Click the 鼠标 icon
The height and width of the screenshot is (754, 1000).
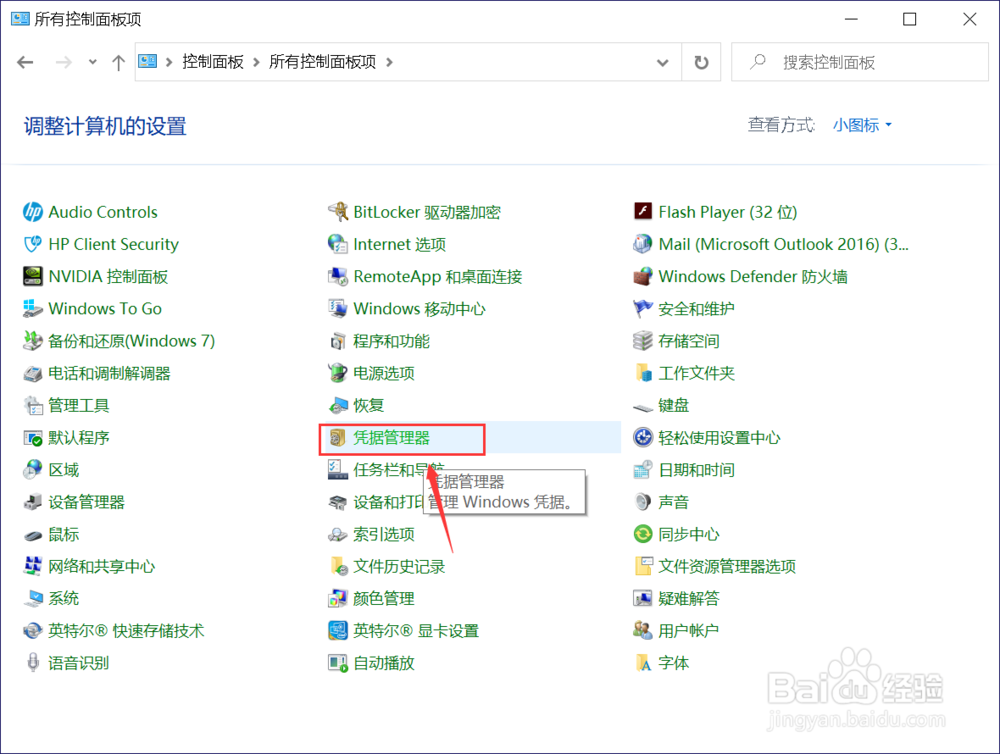(33, 535)
